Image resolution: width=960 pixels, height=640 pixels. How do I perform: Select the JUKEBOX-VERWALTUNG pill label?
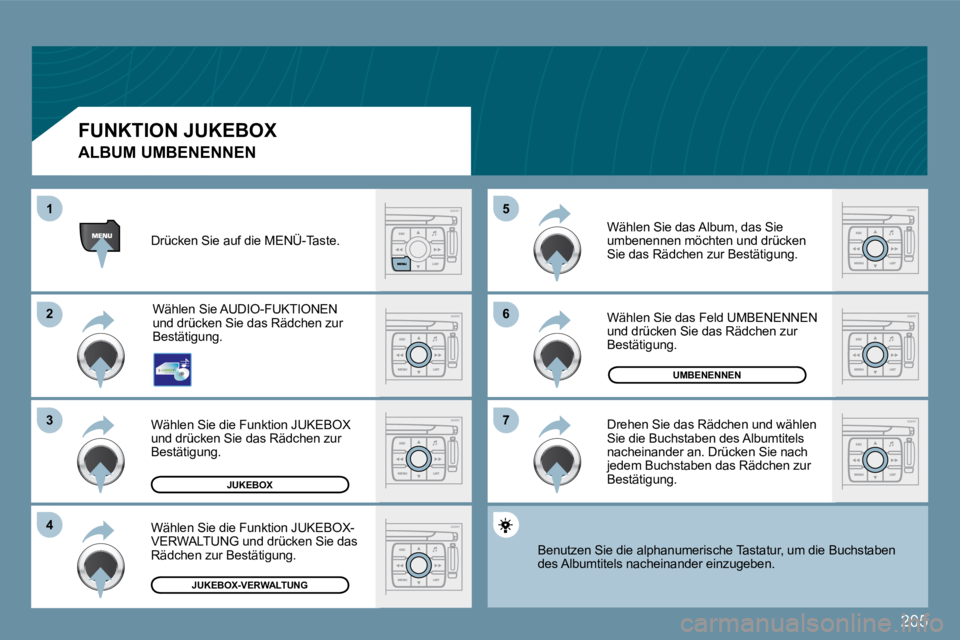[250, 585]
